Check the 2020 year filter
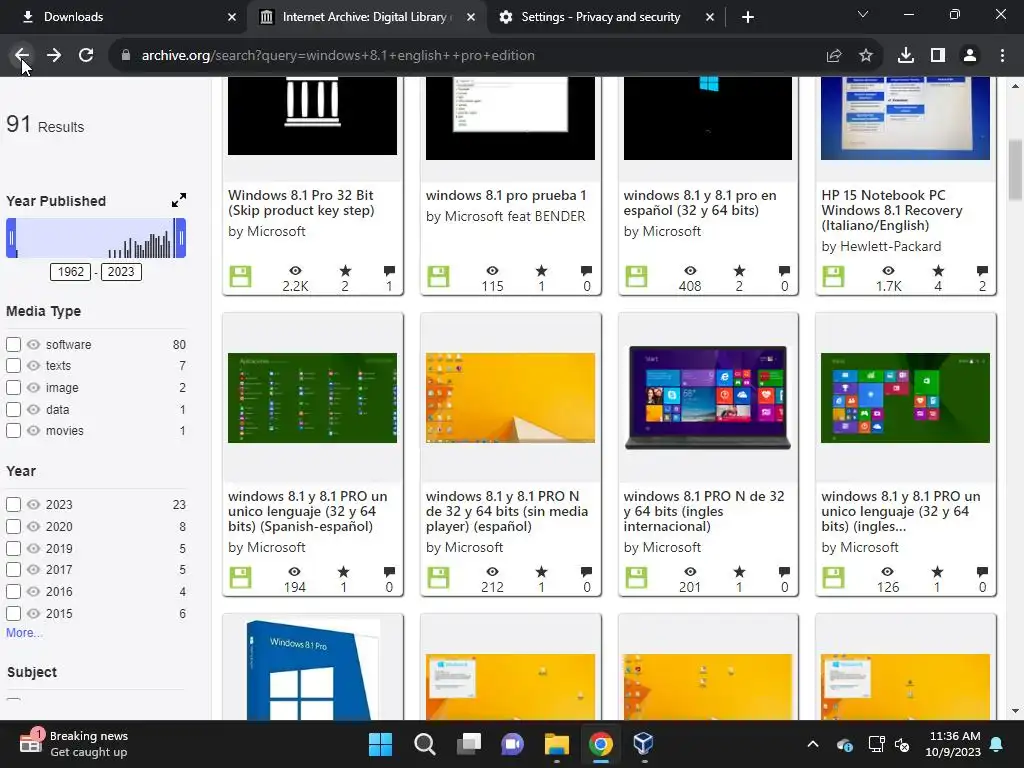Screen dimensions: 1024x768 [x=13, y=526]
